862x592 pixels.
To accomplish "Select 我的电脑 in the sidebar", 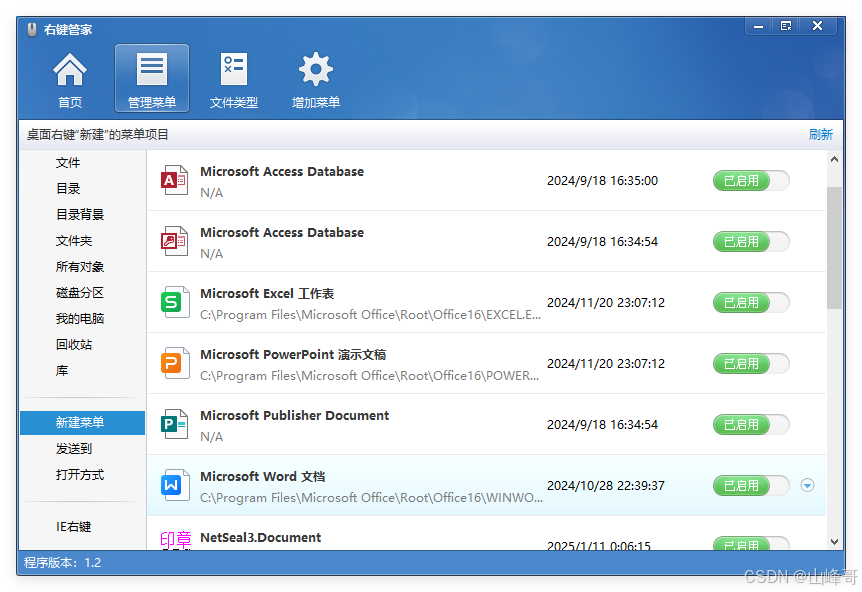I will pyautogui.click(x=82, y=318).
